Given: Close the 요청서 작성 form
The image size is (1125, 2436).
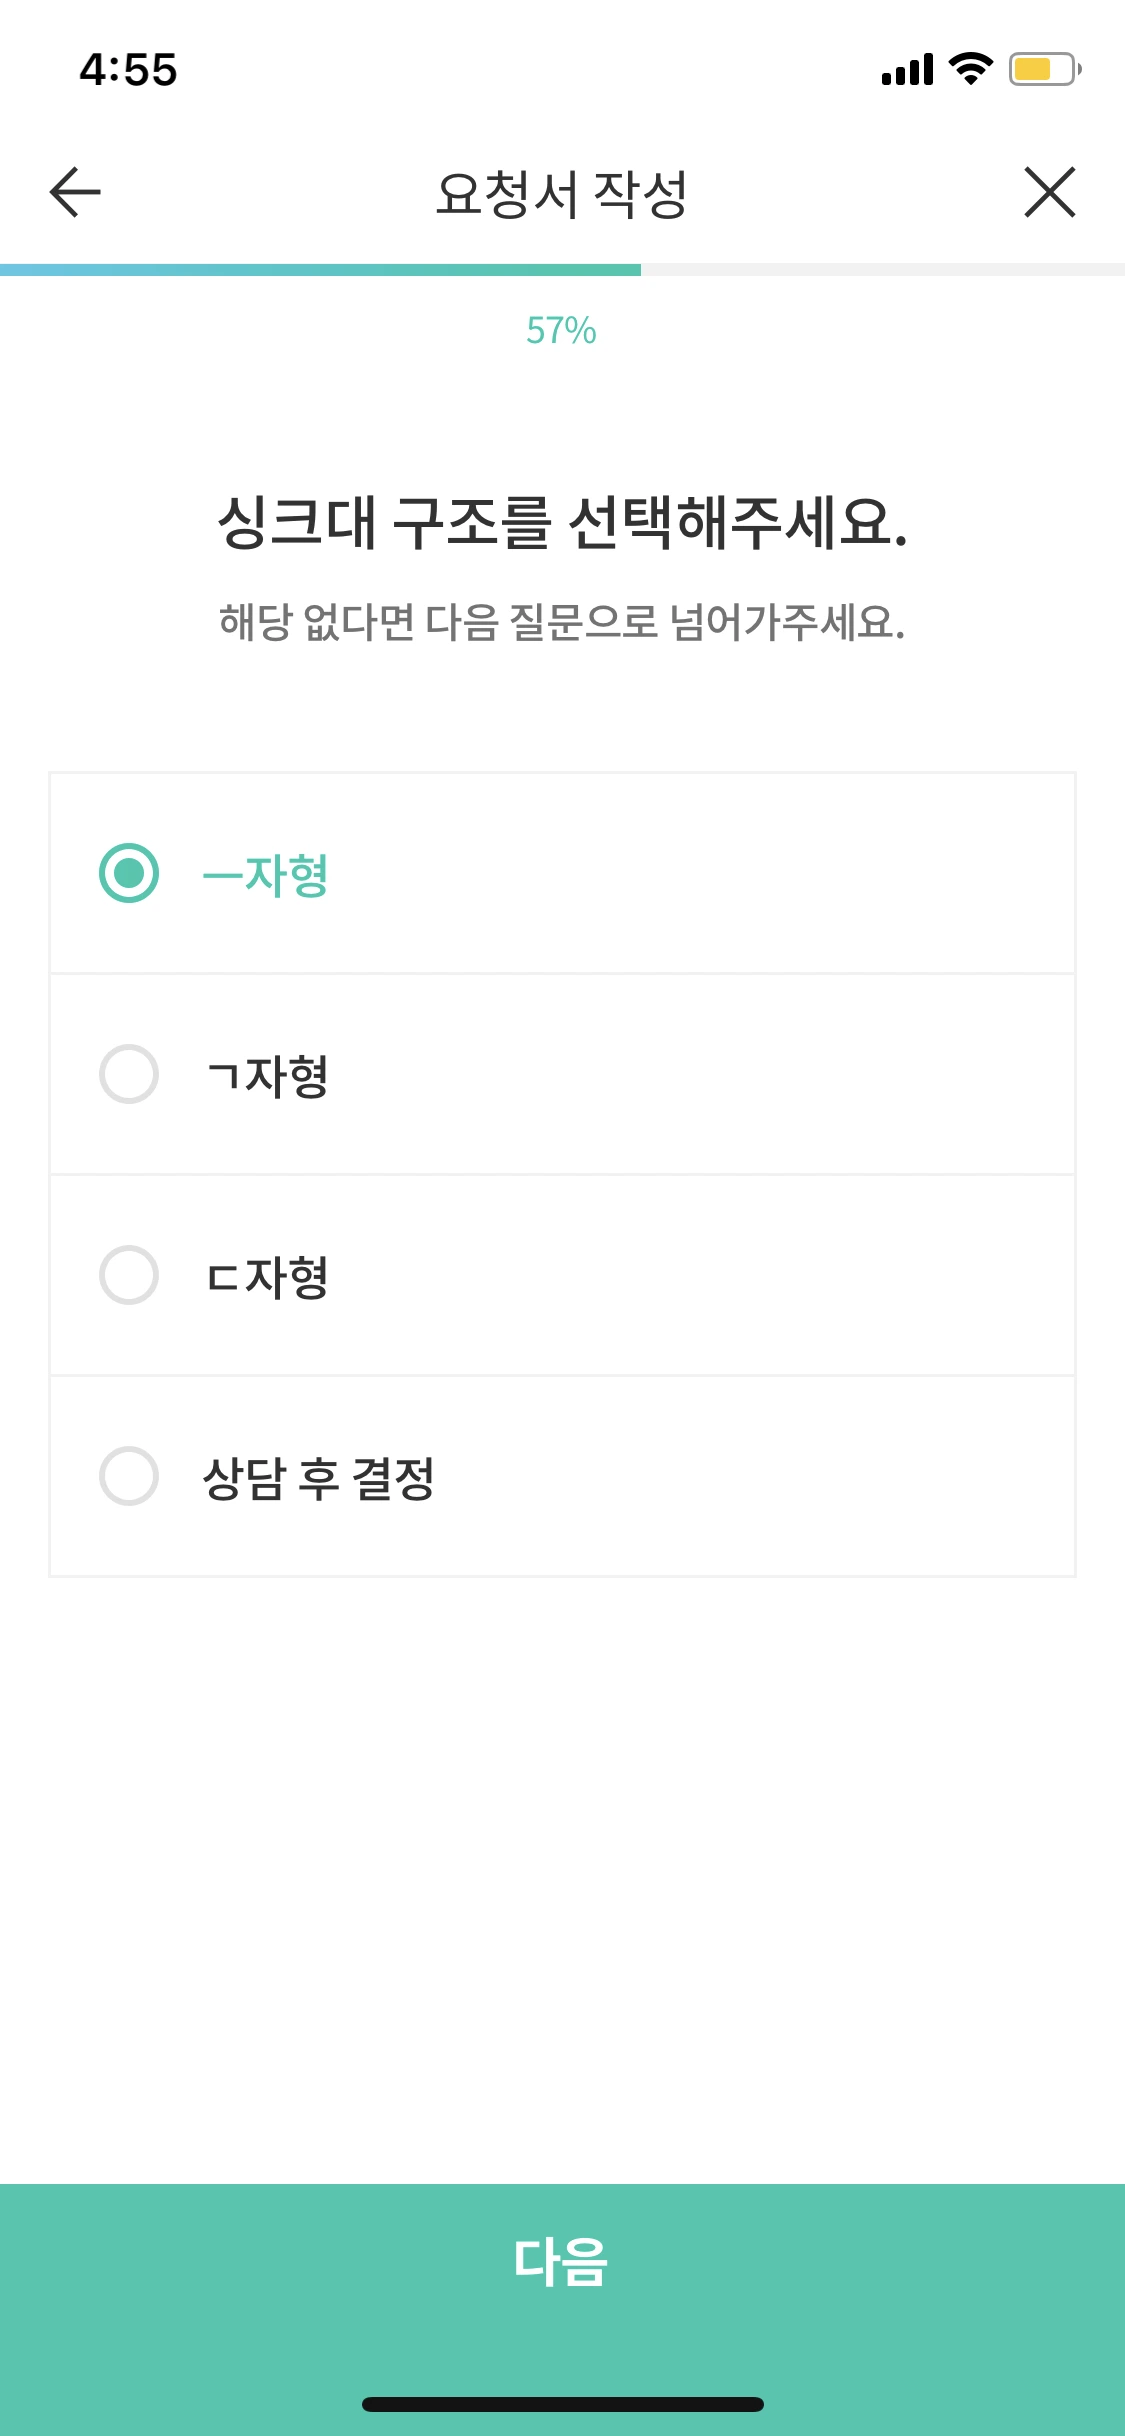Looking at the screenshot, I should point(1049,192).
